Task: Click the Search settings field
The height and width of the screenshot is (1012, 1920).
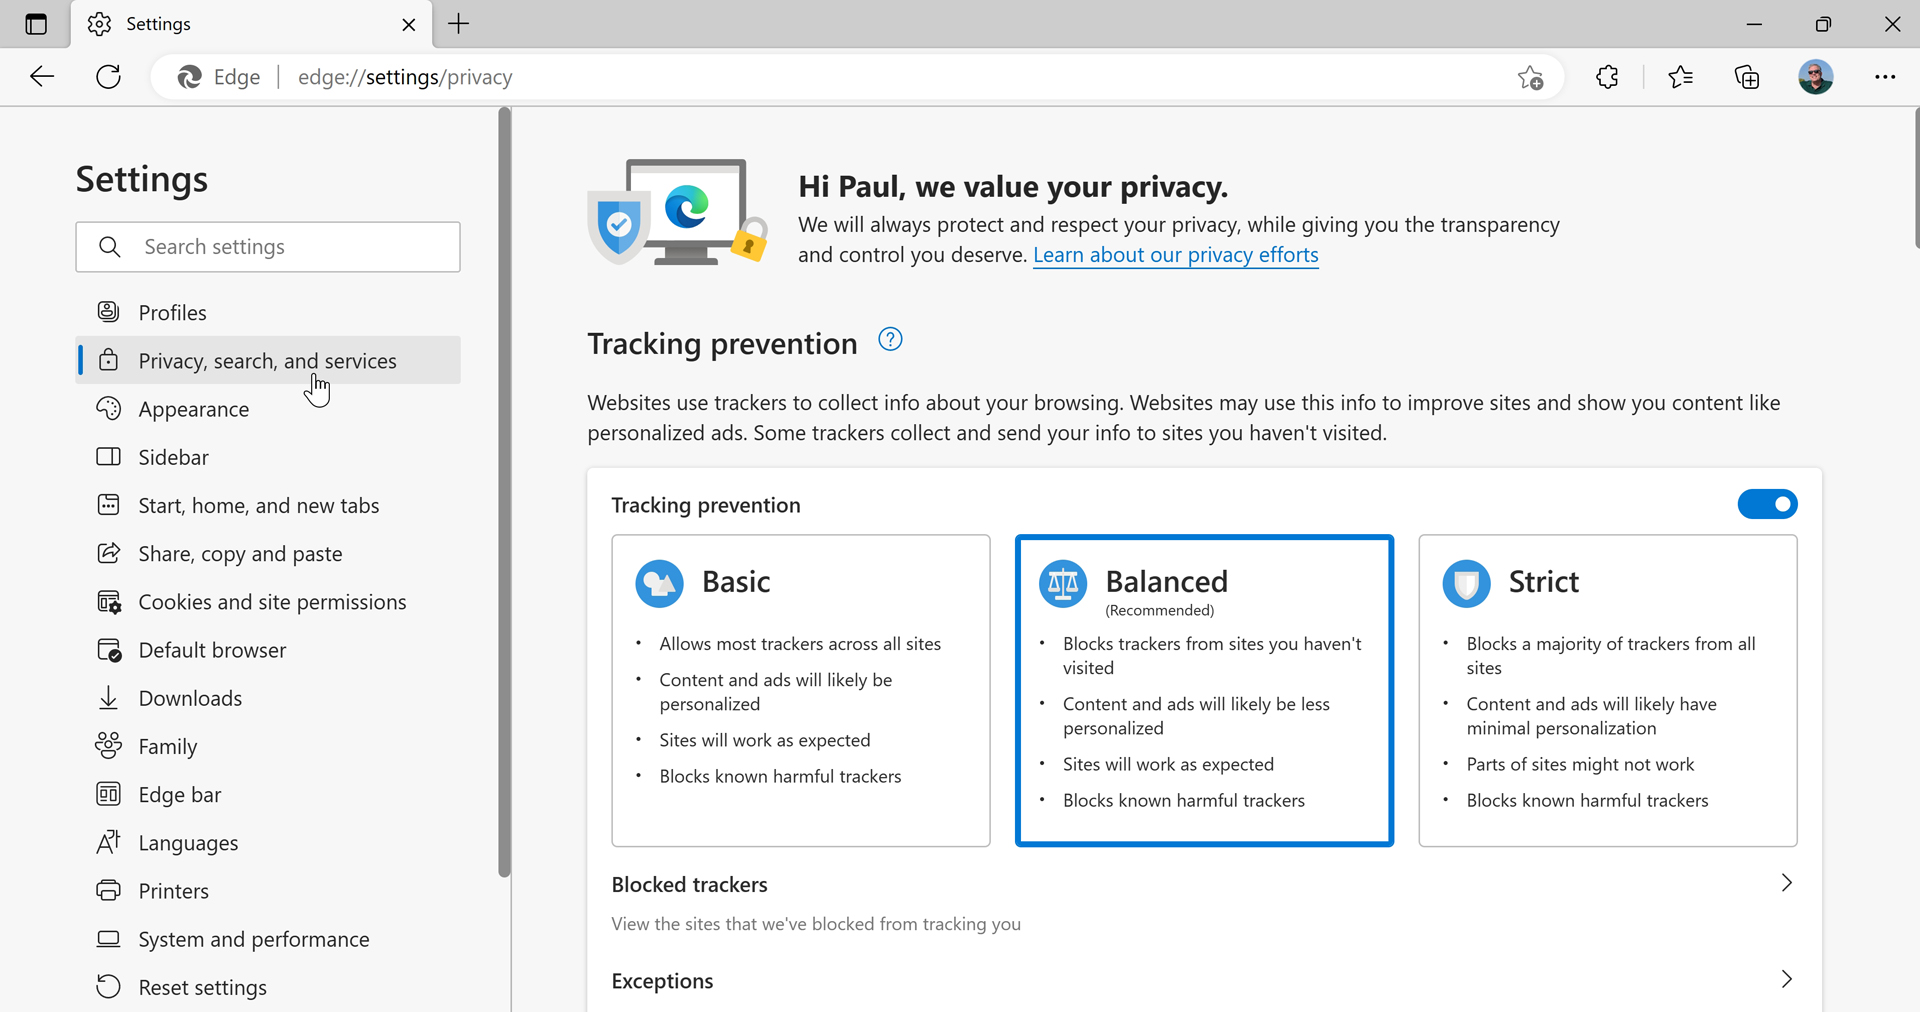Action: 268,247
